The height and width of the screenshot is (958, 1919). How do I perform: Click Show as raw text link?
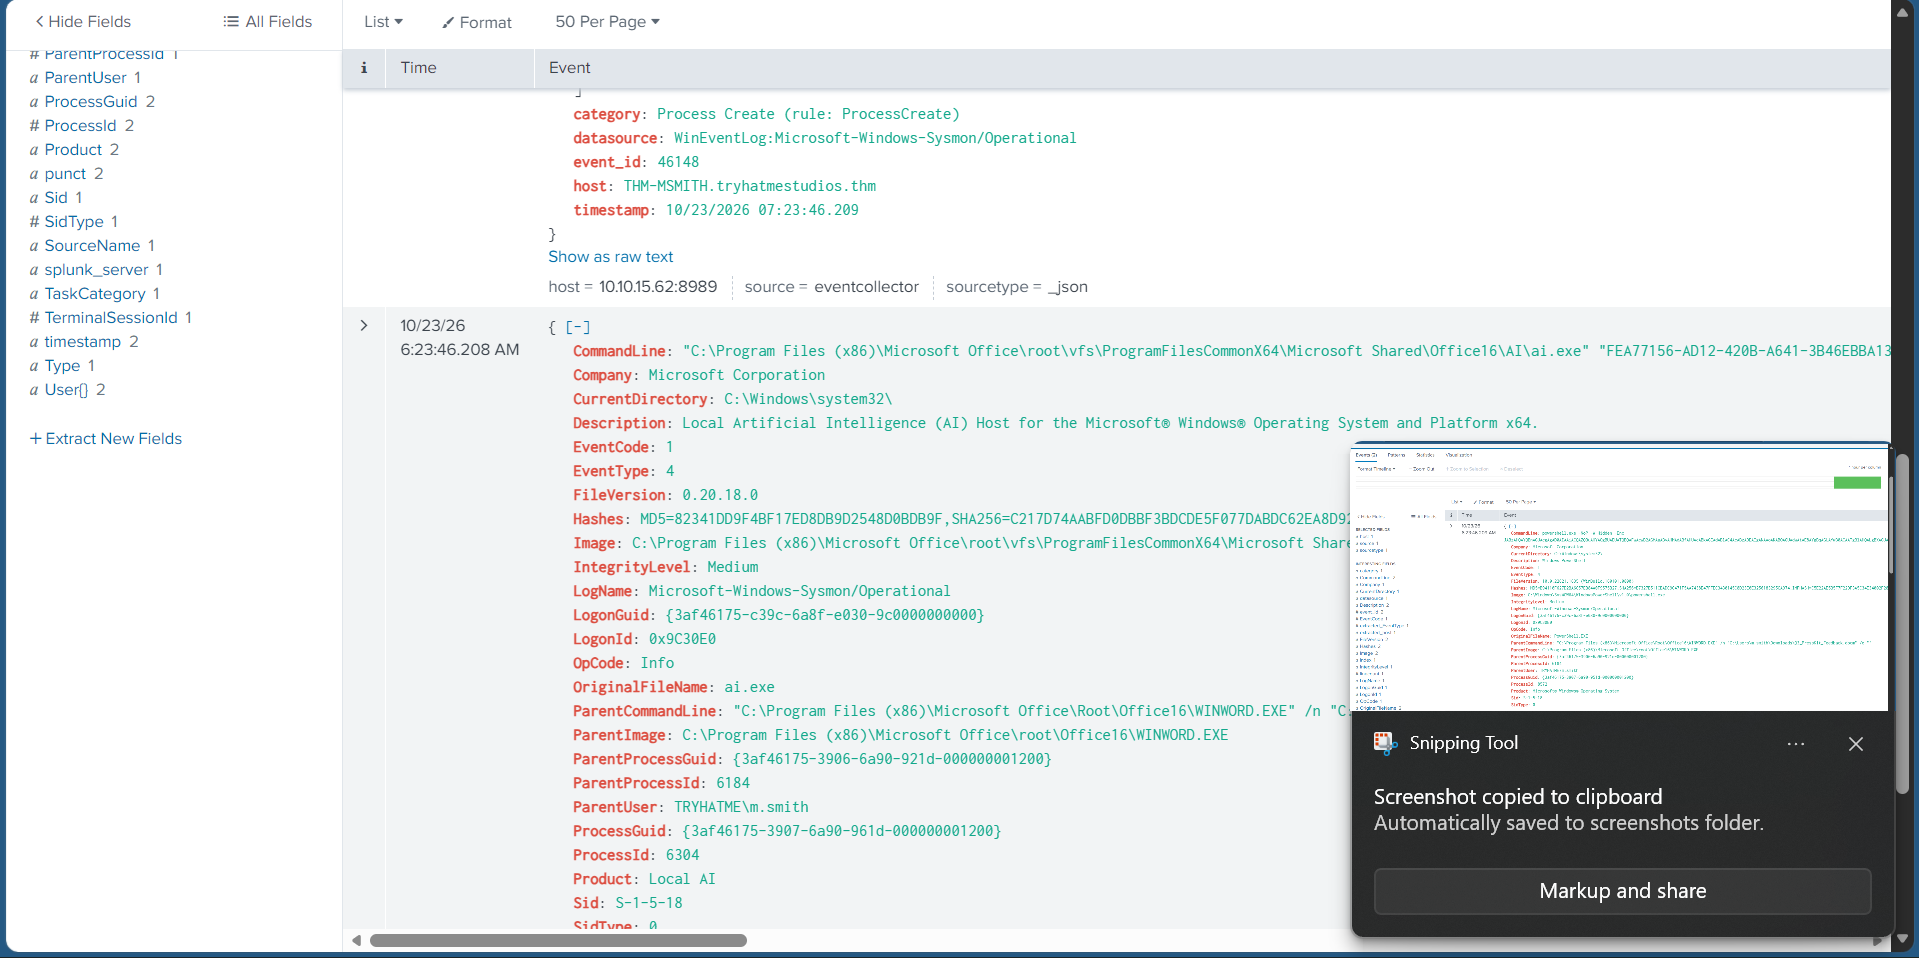pos(610,257)
